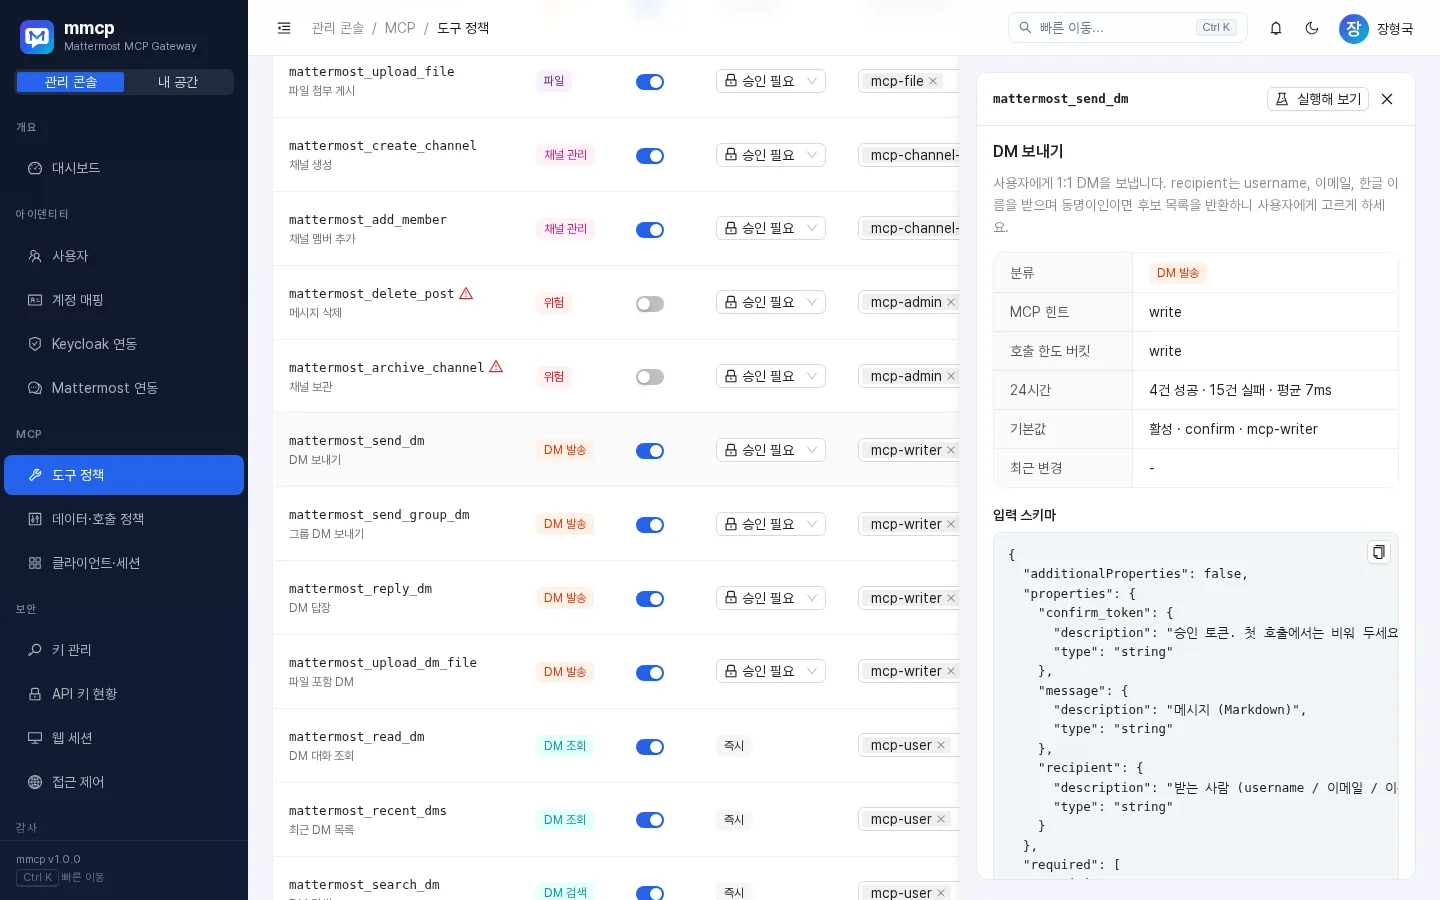Click the 관리 콘솔 breadcrumb link
Viewport: 1440px width, 900px height.
click(x=338, y=28)
